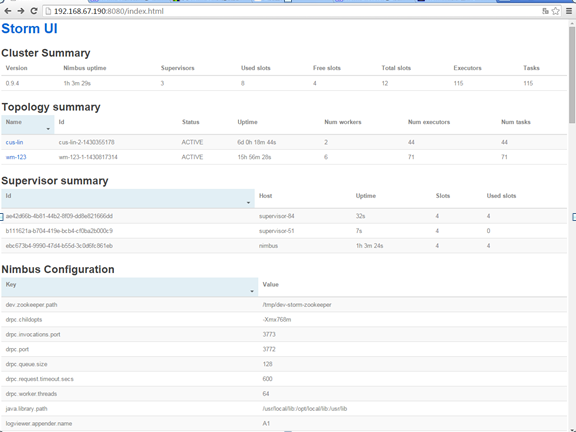Viewport: 576px width, 432px height.
Task: Click the java.library.path key
Action: [26, 408]
